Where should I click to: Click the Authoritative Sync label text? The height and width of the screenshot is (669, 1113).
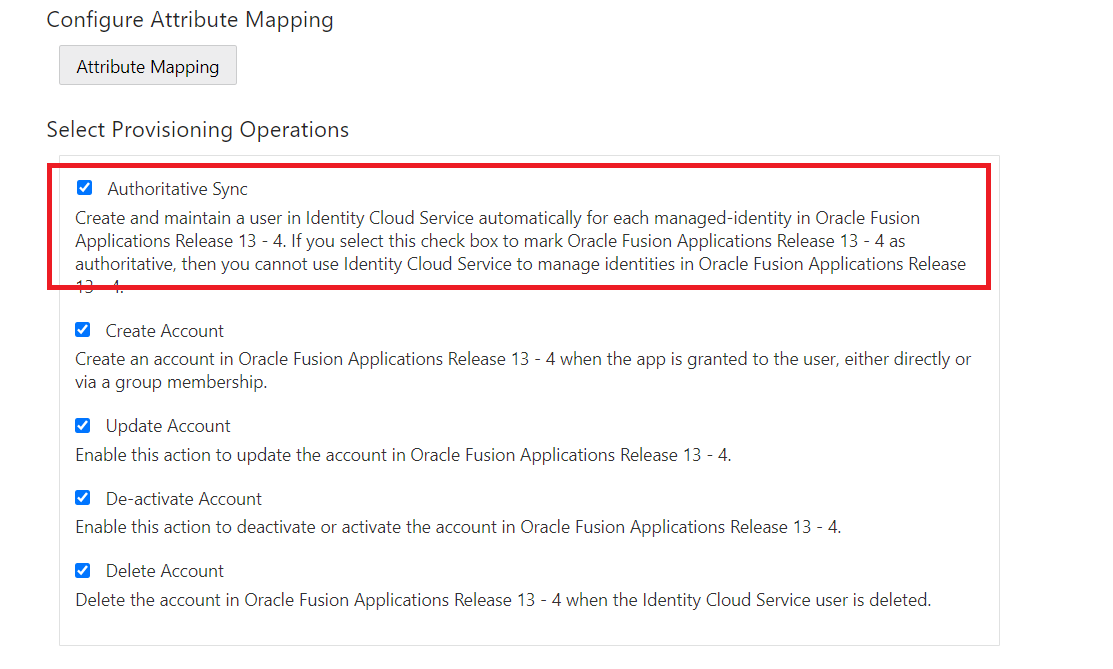pos(177,189)
